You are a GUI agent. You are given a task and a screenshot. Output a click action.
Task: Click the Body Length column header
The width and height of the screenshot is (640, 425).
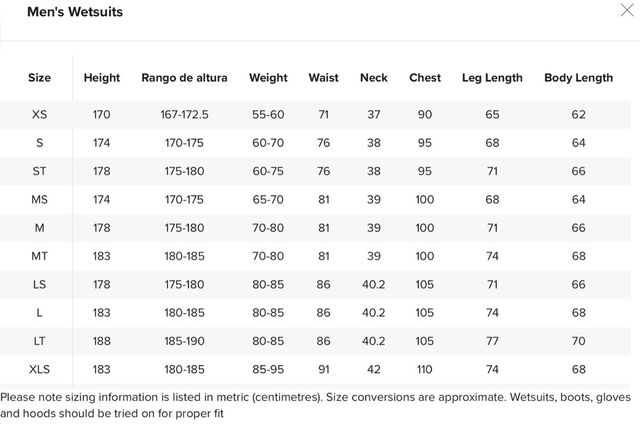point(578,78)
